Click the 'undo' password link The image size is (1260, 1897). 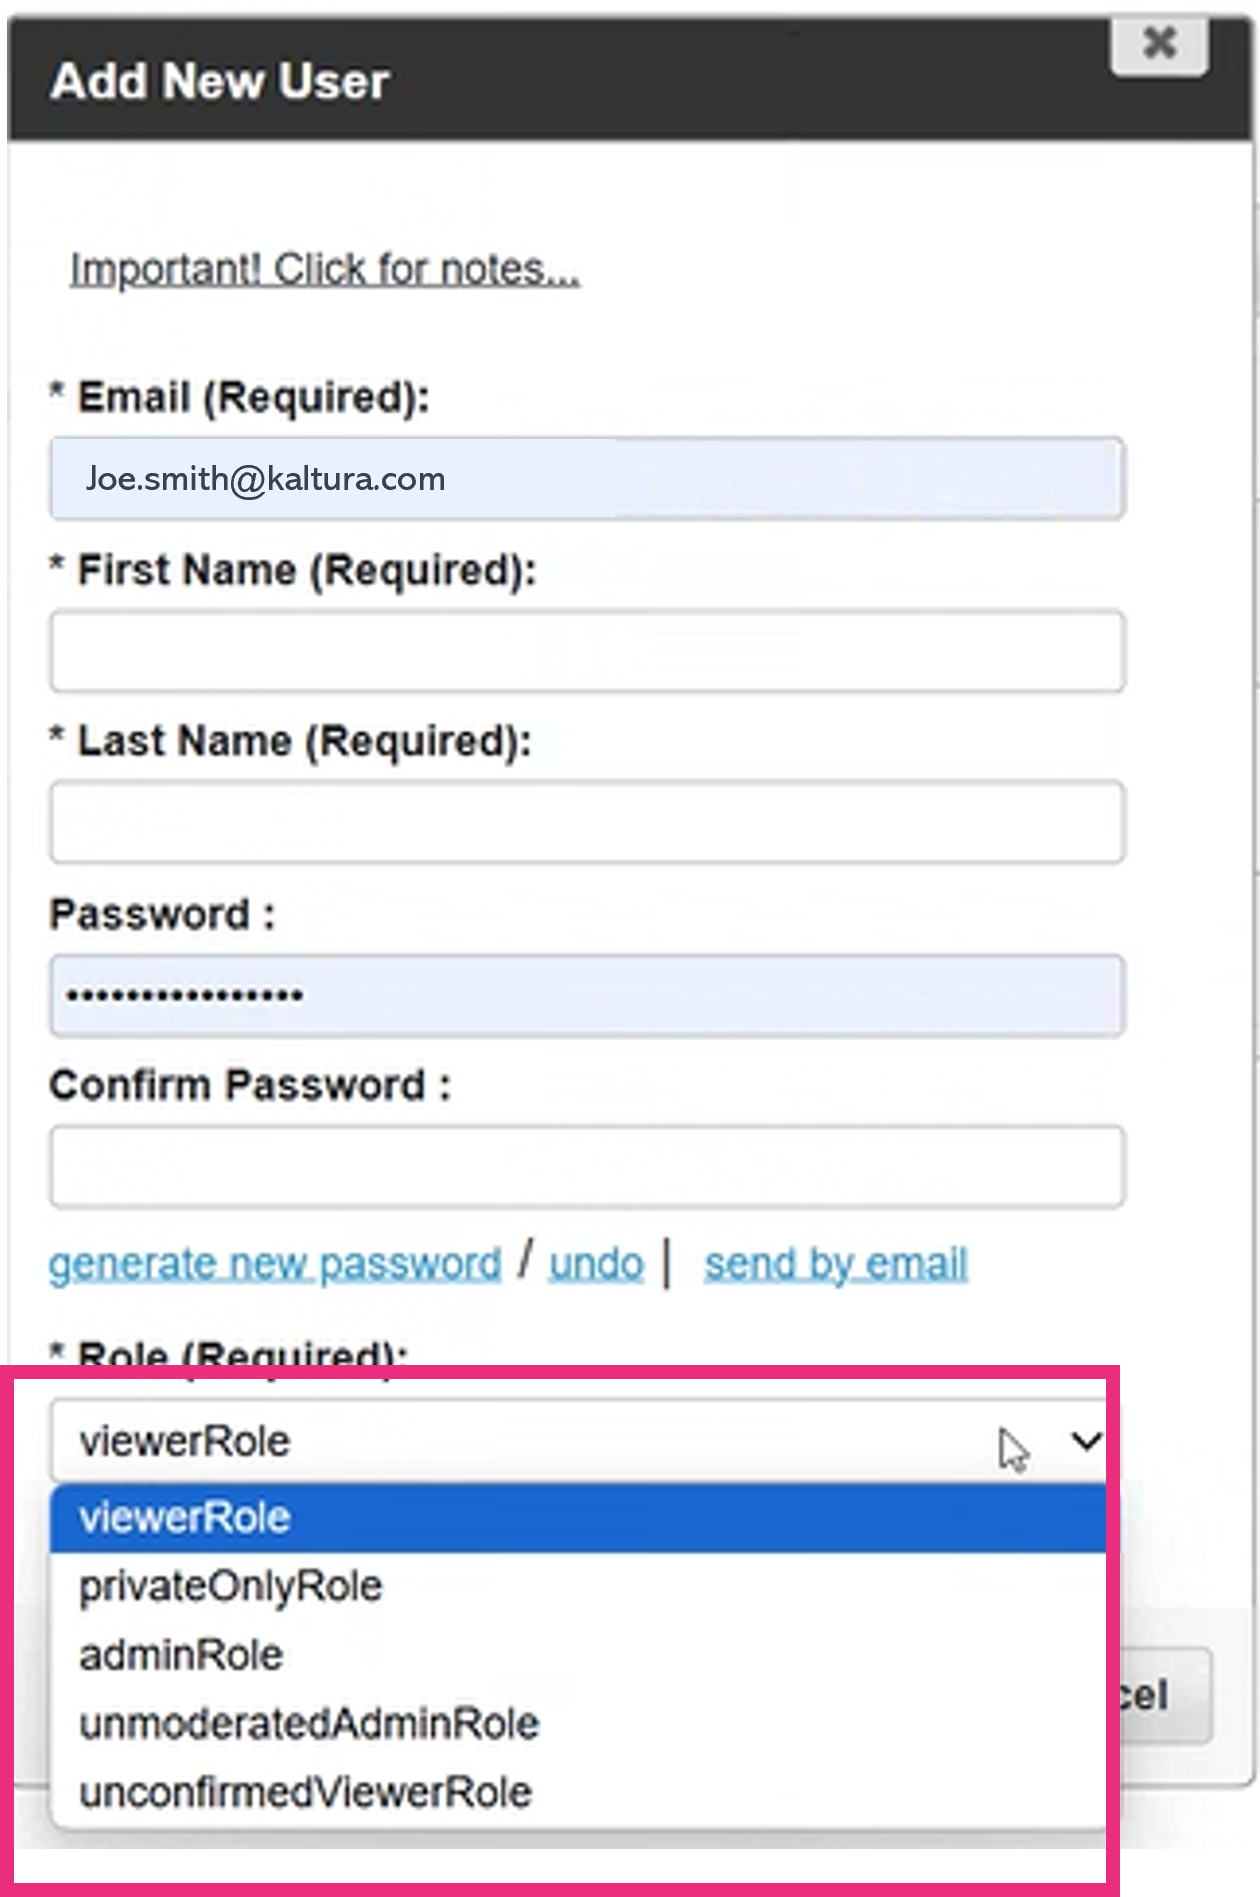(x=596, y=1264)
